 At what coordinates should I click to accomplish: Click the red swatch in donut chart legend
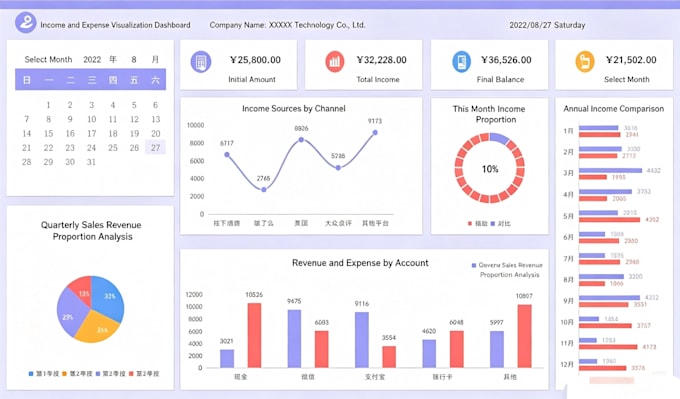[470, 223]
